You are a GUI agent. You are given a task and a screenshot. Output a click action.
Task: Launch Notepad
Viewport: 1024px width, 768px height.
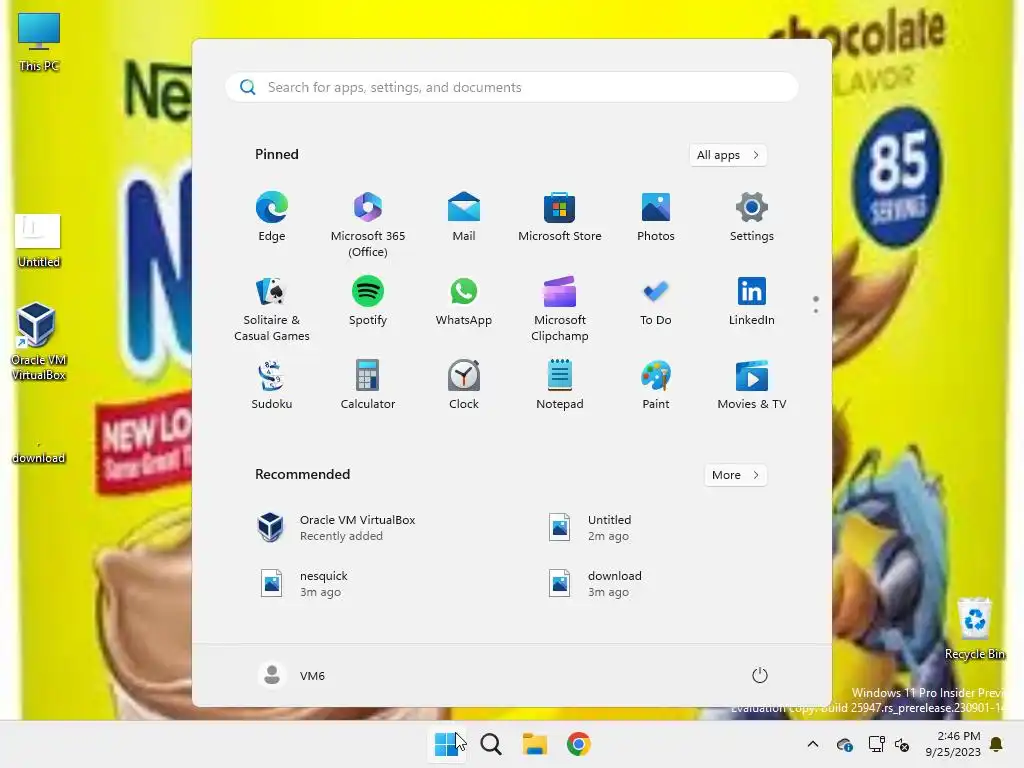[x=560, y=385]
